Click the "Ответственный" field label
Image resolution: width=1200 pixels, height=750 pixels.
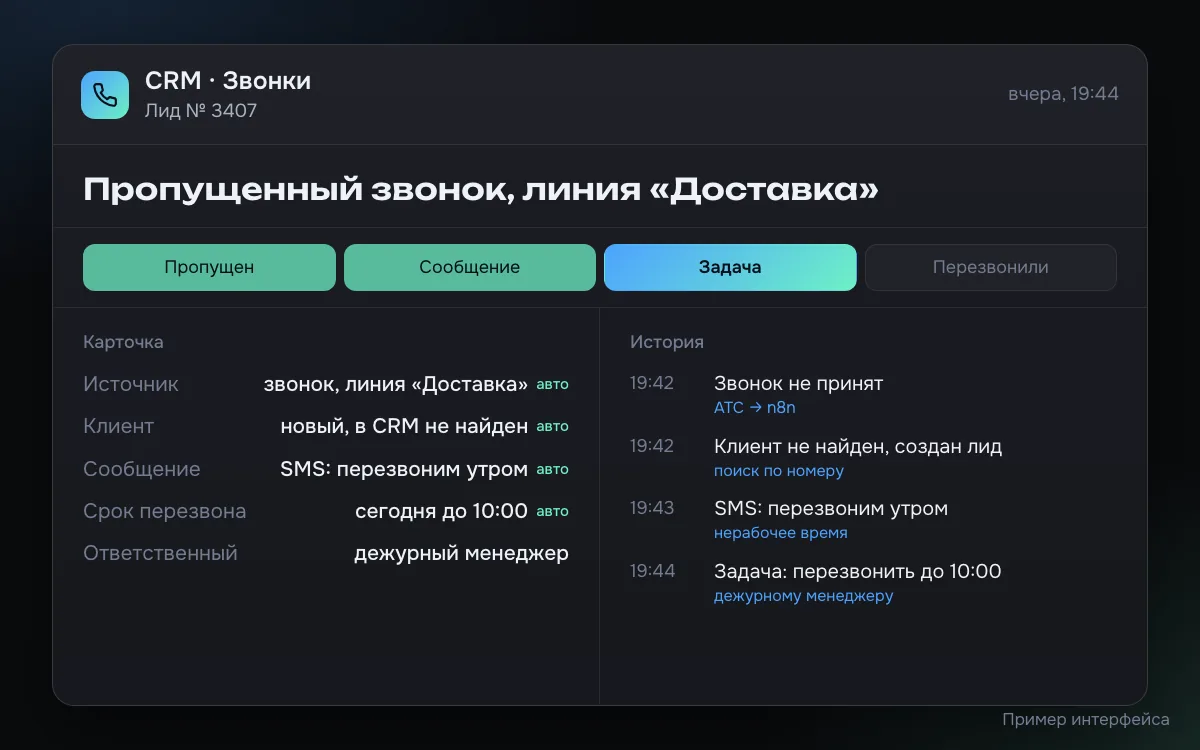point(161,553)
